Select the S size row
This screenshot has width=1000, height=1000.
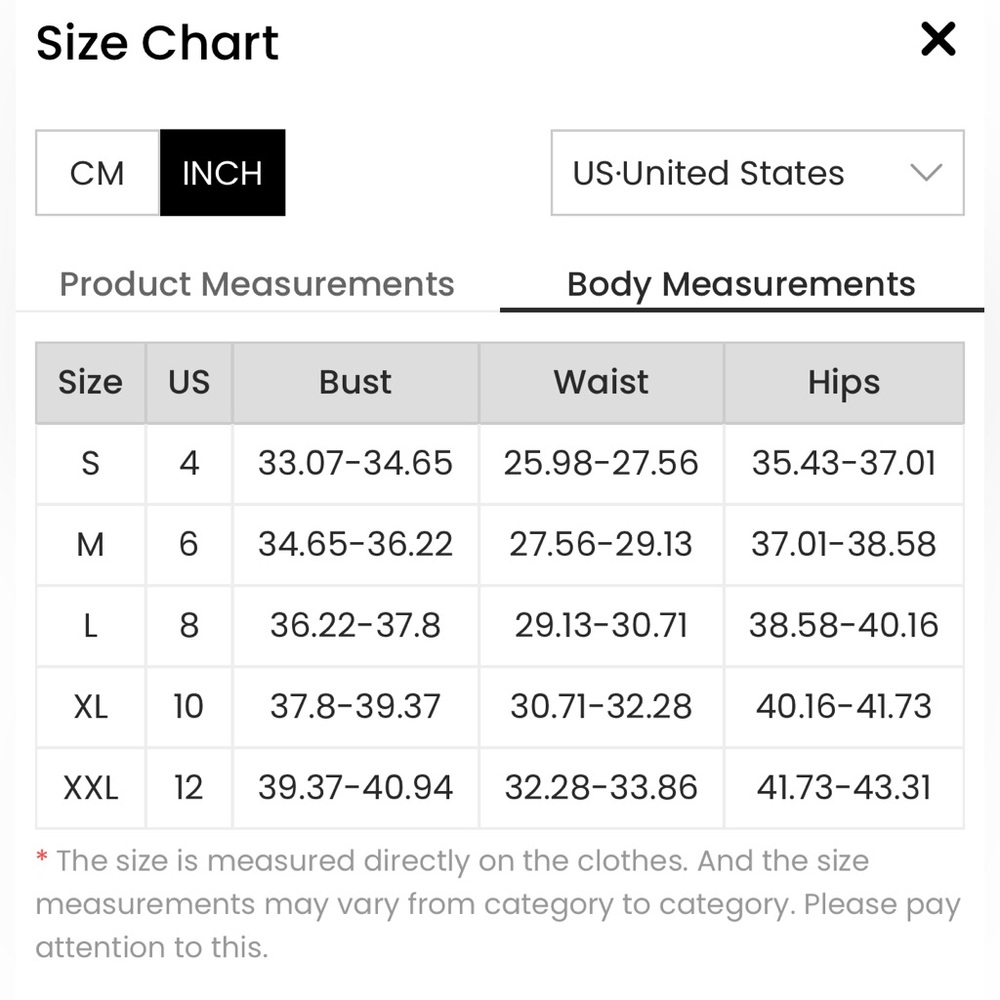point(500,464)
